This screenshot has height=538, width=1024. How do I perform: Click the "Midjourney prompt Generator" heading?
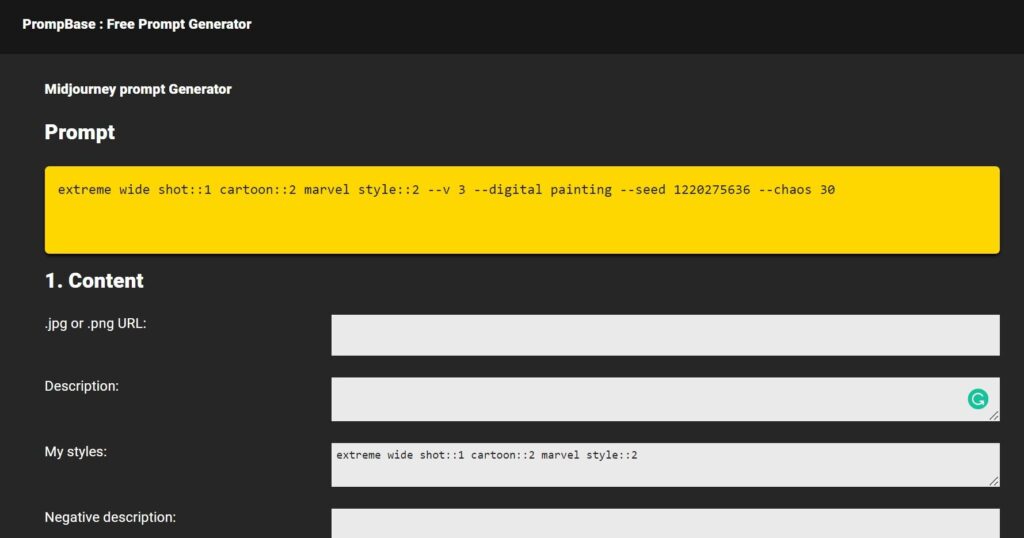coord(138,89)
